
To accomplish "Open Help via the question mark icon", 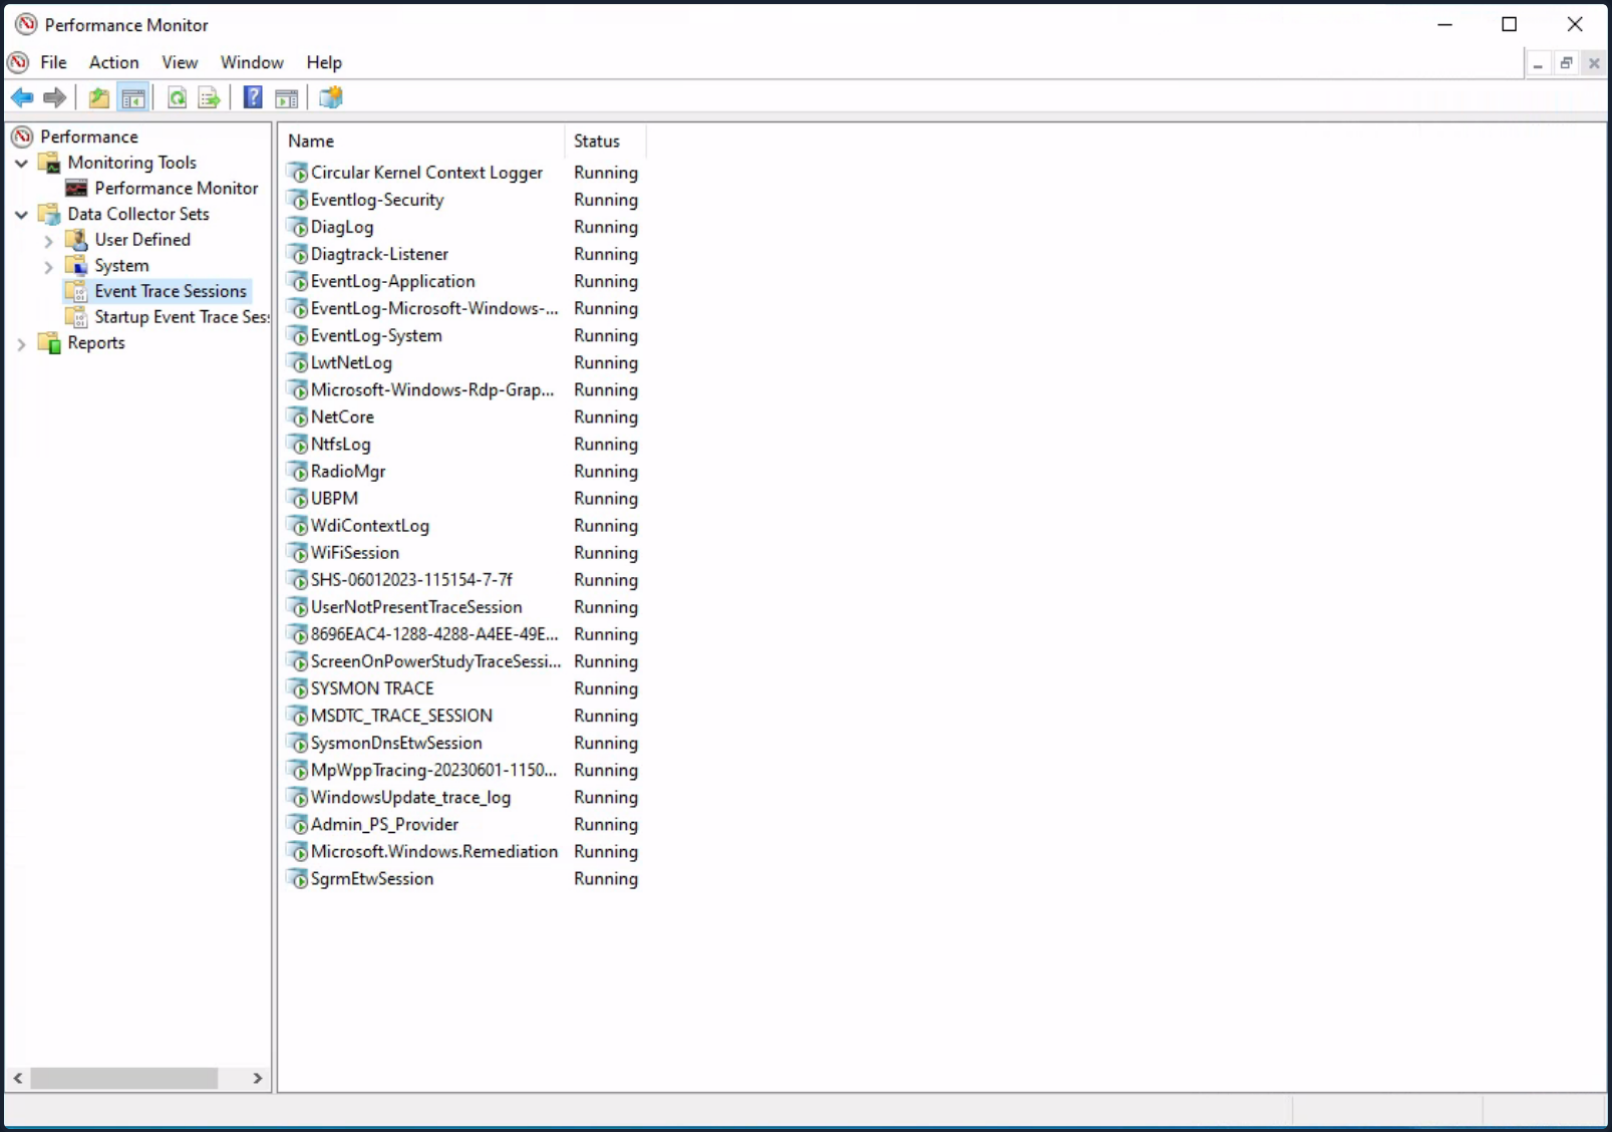I will click(x=252, y=97).
